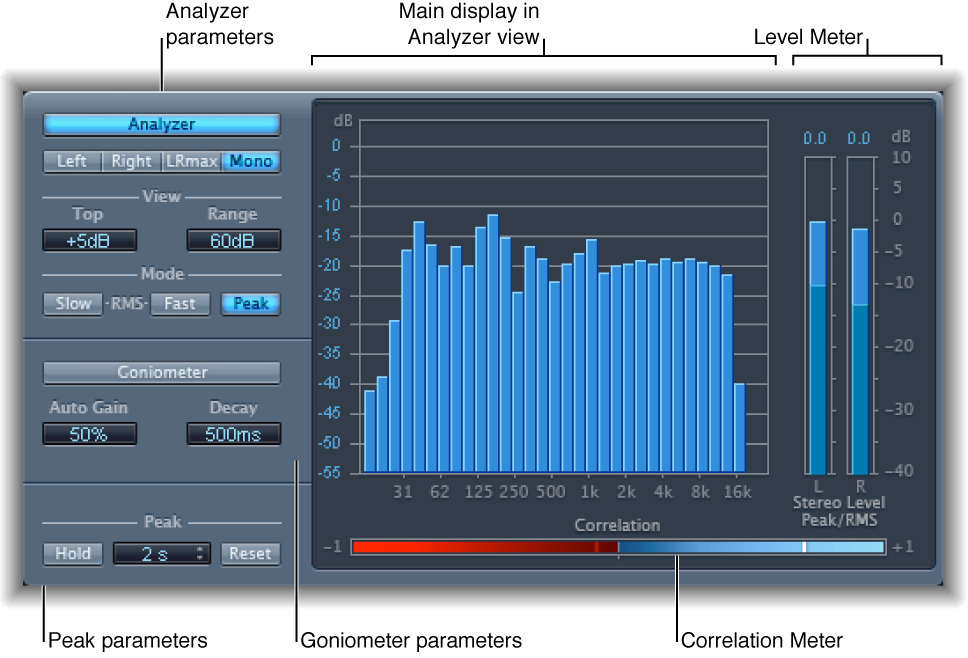Image resolution: width=968 pixels, height=658 pixels.
Task: Select Fast RMS mode
Action: [x=180, y=303]
